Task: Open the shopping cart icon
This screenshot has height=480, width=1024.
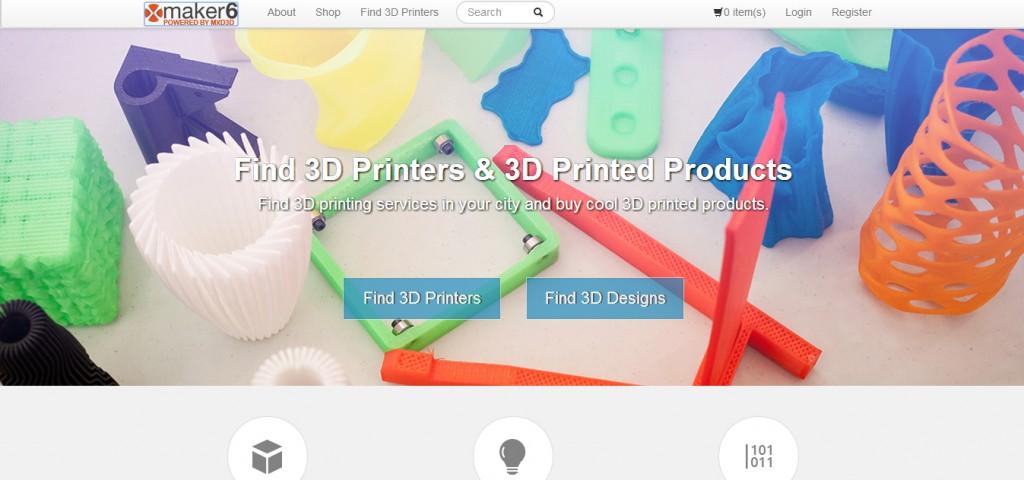Action: point(718,12)
